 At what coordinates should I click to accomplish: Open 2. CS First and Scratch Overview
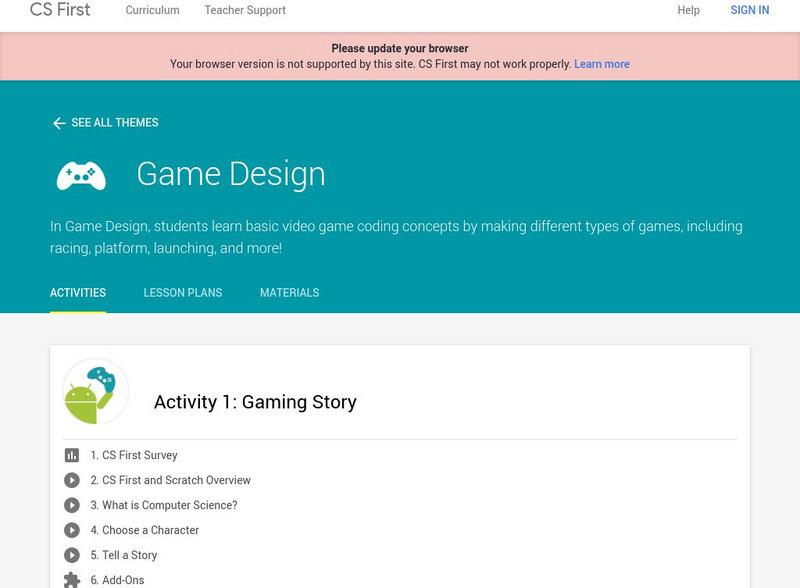point(170,480)
